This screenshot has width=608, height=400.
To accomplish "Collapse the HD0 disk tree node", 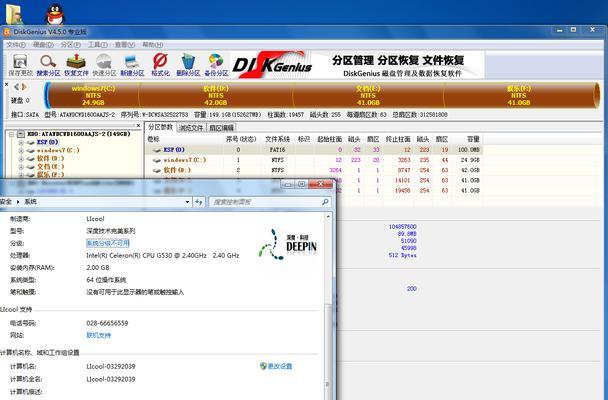I will [x=12, y=134].
